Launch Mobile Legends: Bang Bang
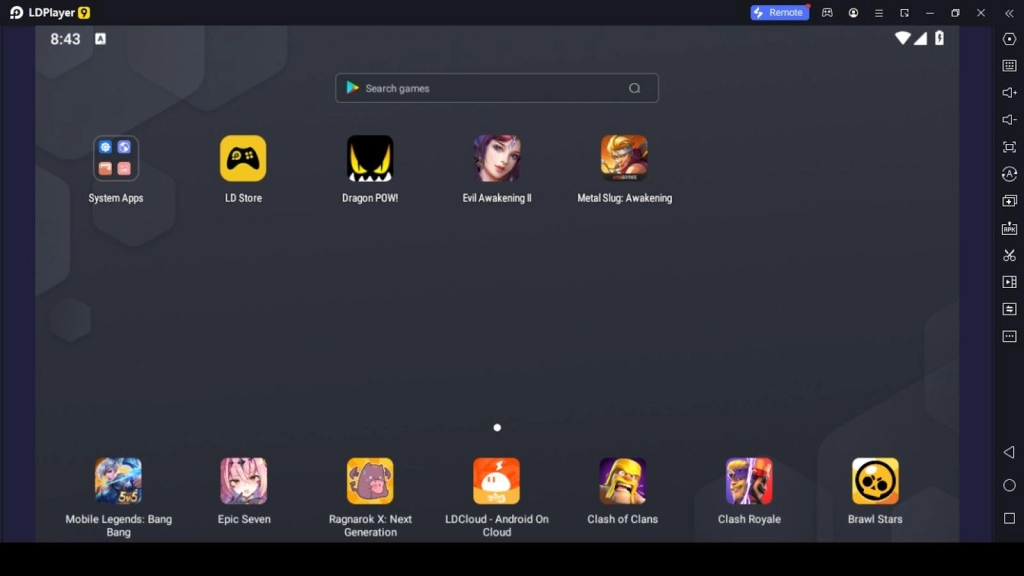 pos(118,481)
